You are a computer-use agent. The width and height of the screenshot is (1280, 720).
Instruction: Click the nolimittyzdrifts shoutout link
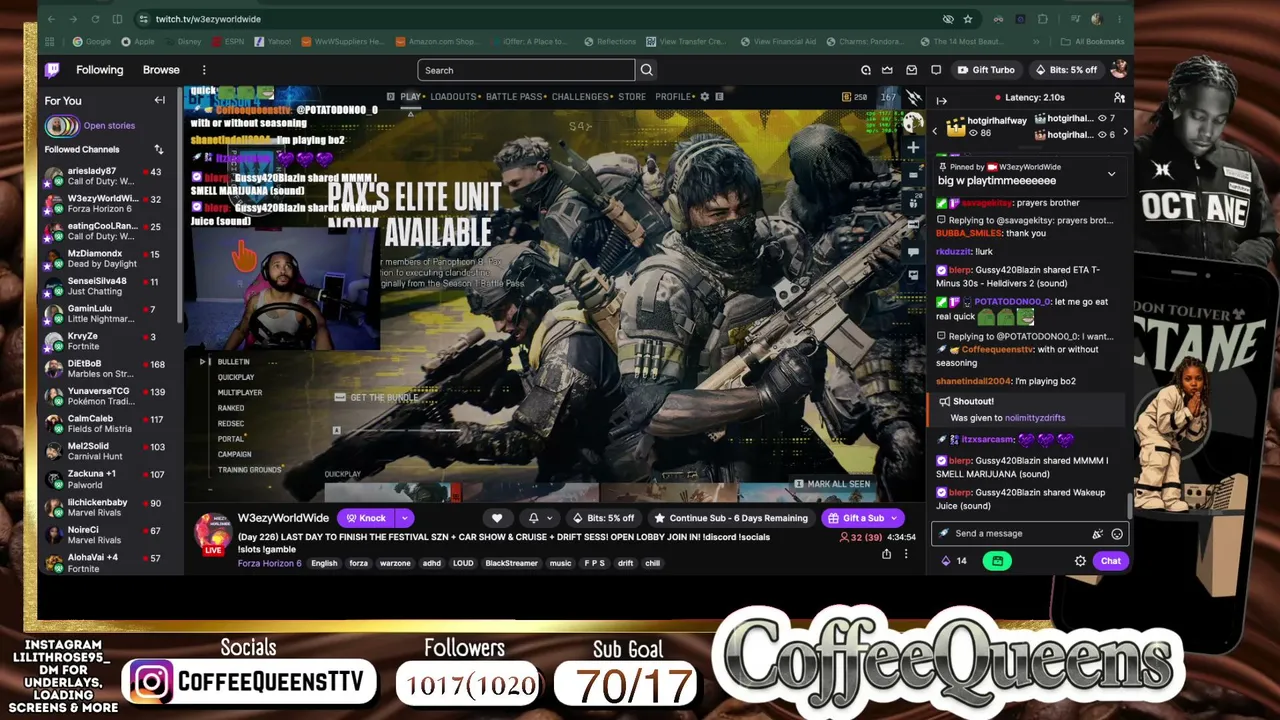coord(1035,418)
